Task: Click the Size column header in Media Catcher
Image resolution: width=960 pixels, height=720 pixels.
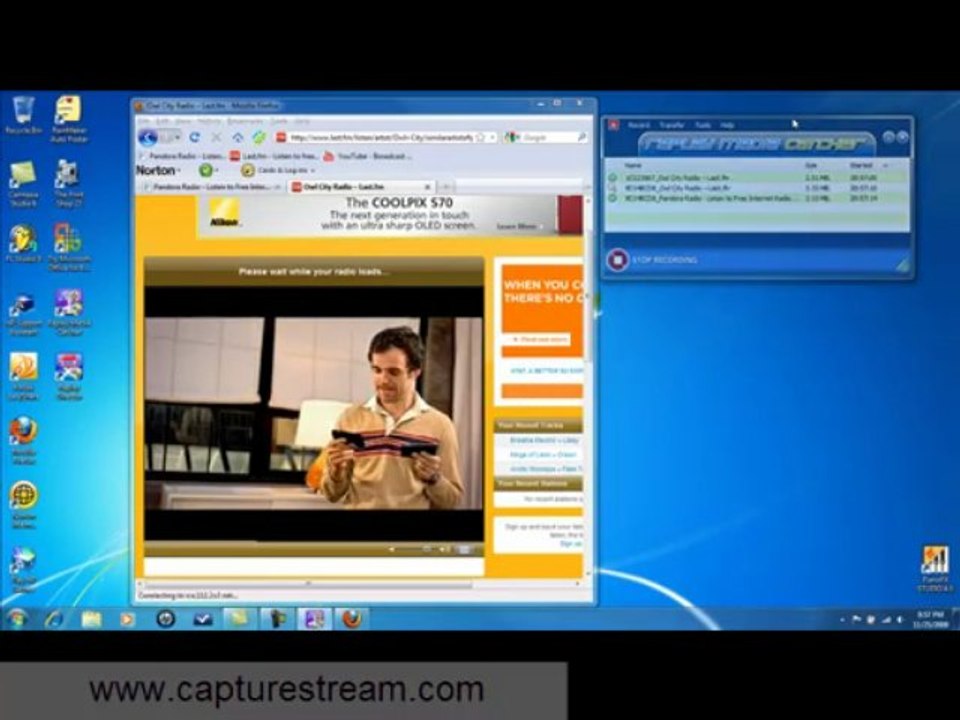Action: [811, 165]
